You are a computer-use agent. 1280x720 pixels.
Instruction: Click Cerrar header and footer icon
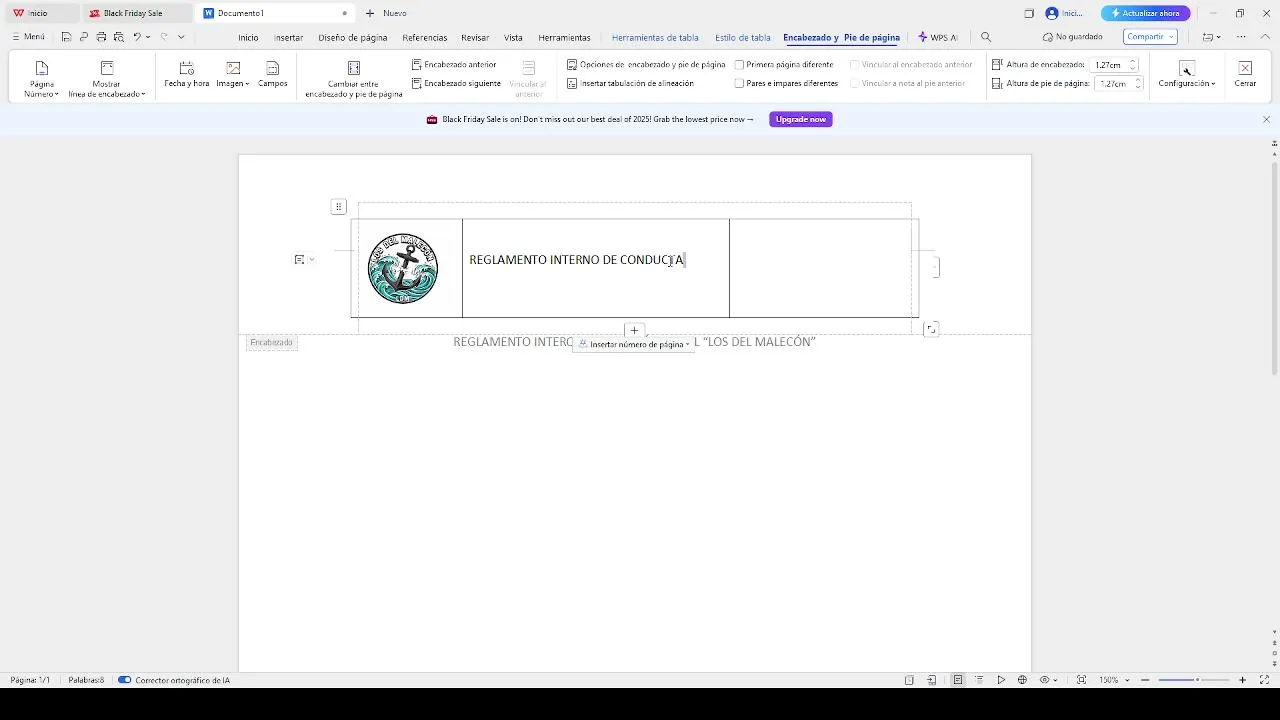pyautogui.click(x=1245, y=68)
